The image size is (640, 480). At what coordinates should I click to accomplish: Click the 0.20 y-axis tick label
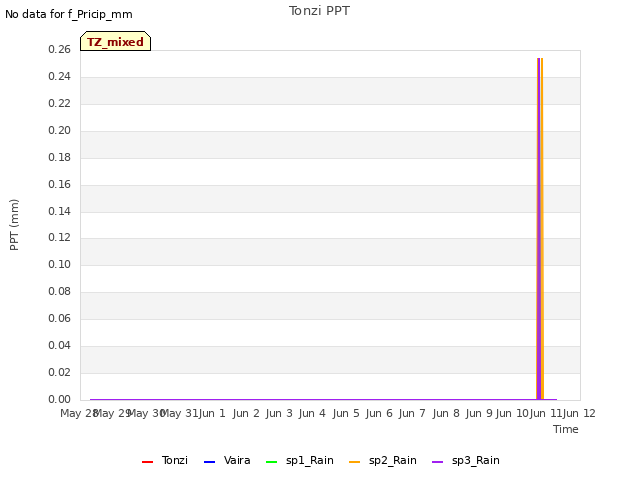pos(60,130)
